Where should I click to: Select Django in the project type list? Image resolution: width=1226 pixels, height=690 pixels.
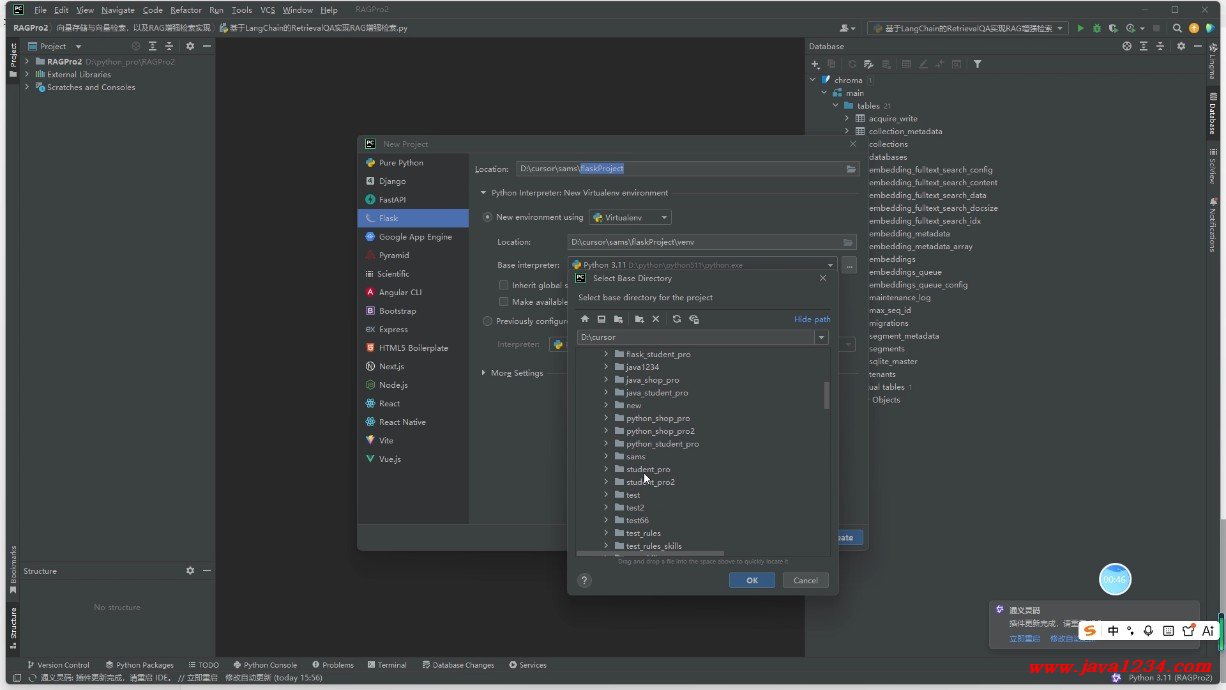[x=392, y=181]
